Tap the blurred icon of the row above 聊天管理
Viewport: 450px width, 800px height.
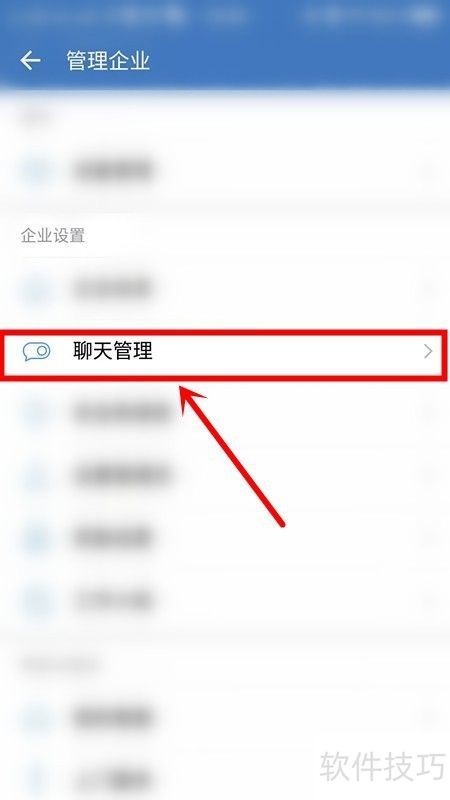click(37, 289)
